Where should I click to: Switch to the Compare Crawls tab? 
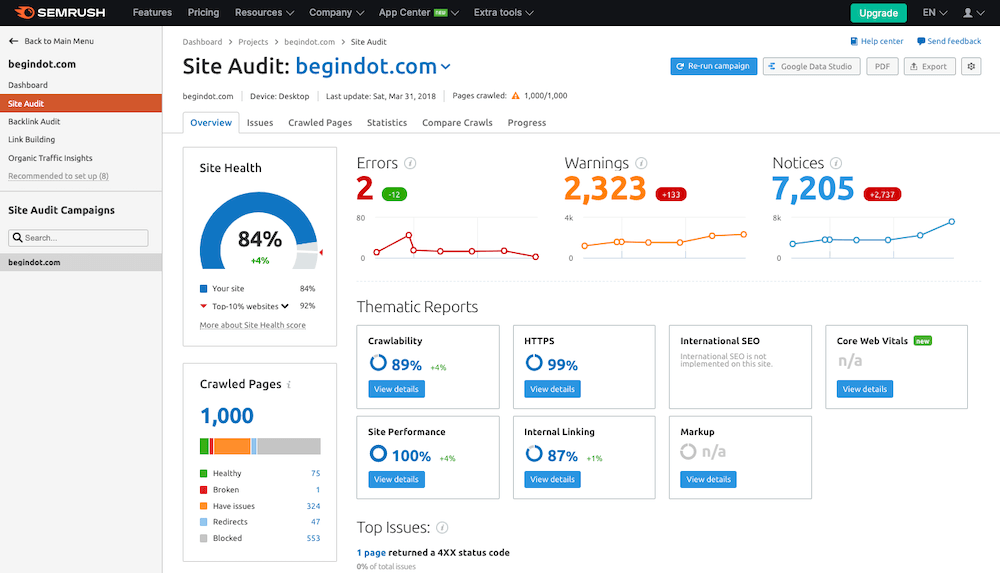457,123
